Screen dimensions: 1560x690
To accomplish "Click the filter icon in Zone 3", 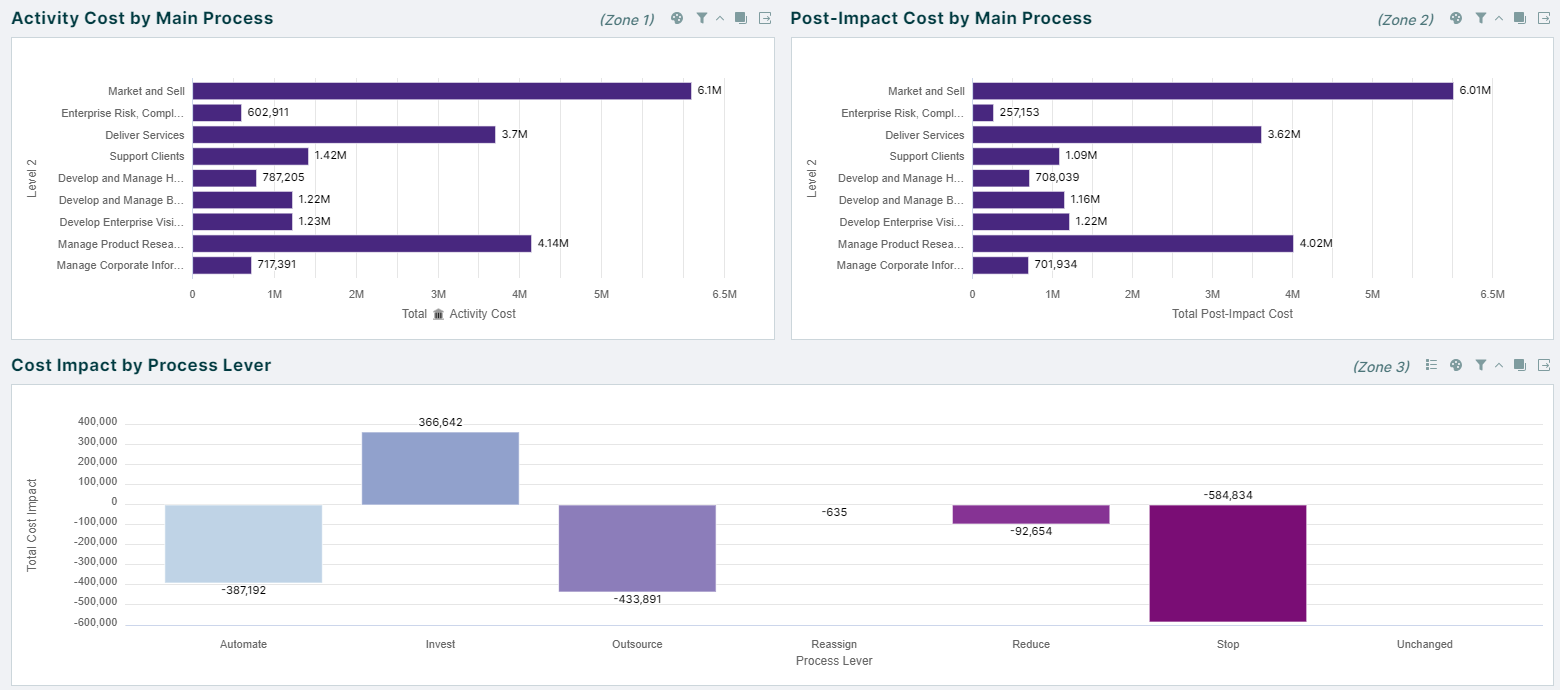I will [x=1481, y=365].
